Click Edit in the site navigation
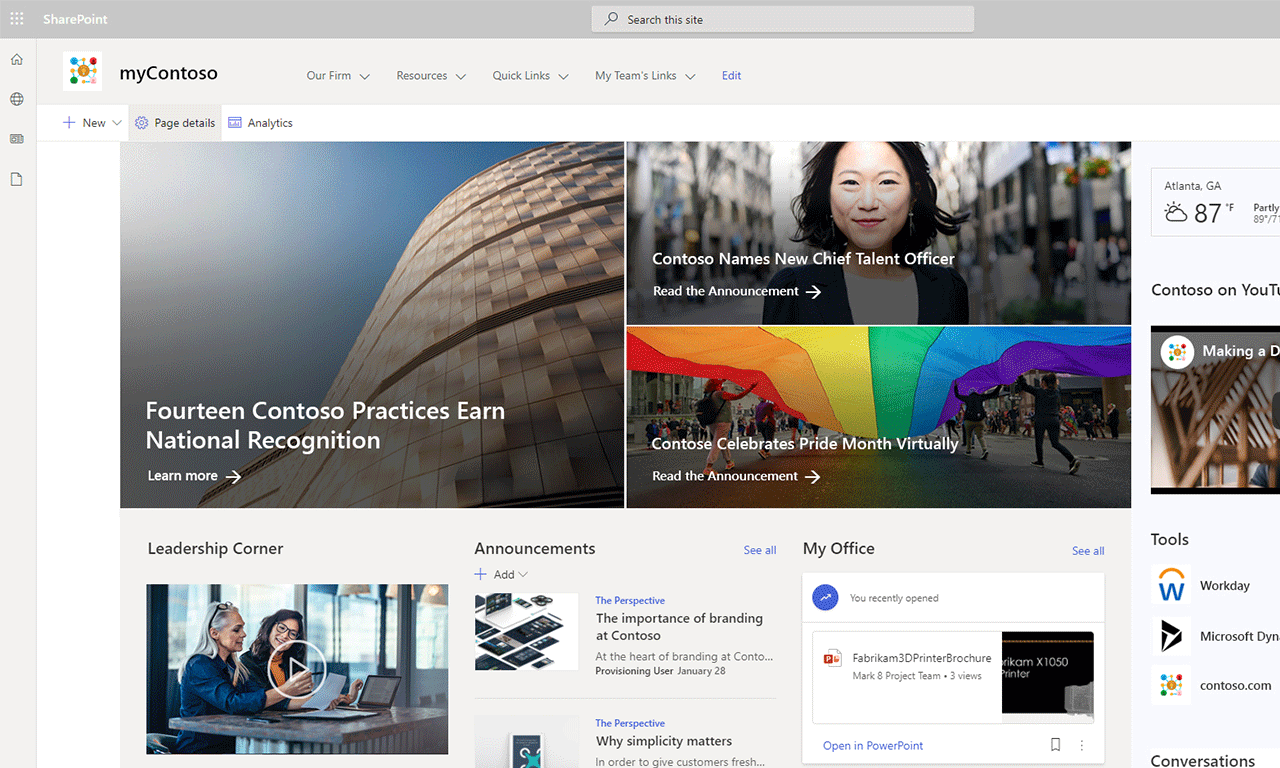The width and height of the screenshot is (1280, 768). click(x=732, y=76)
